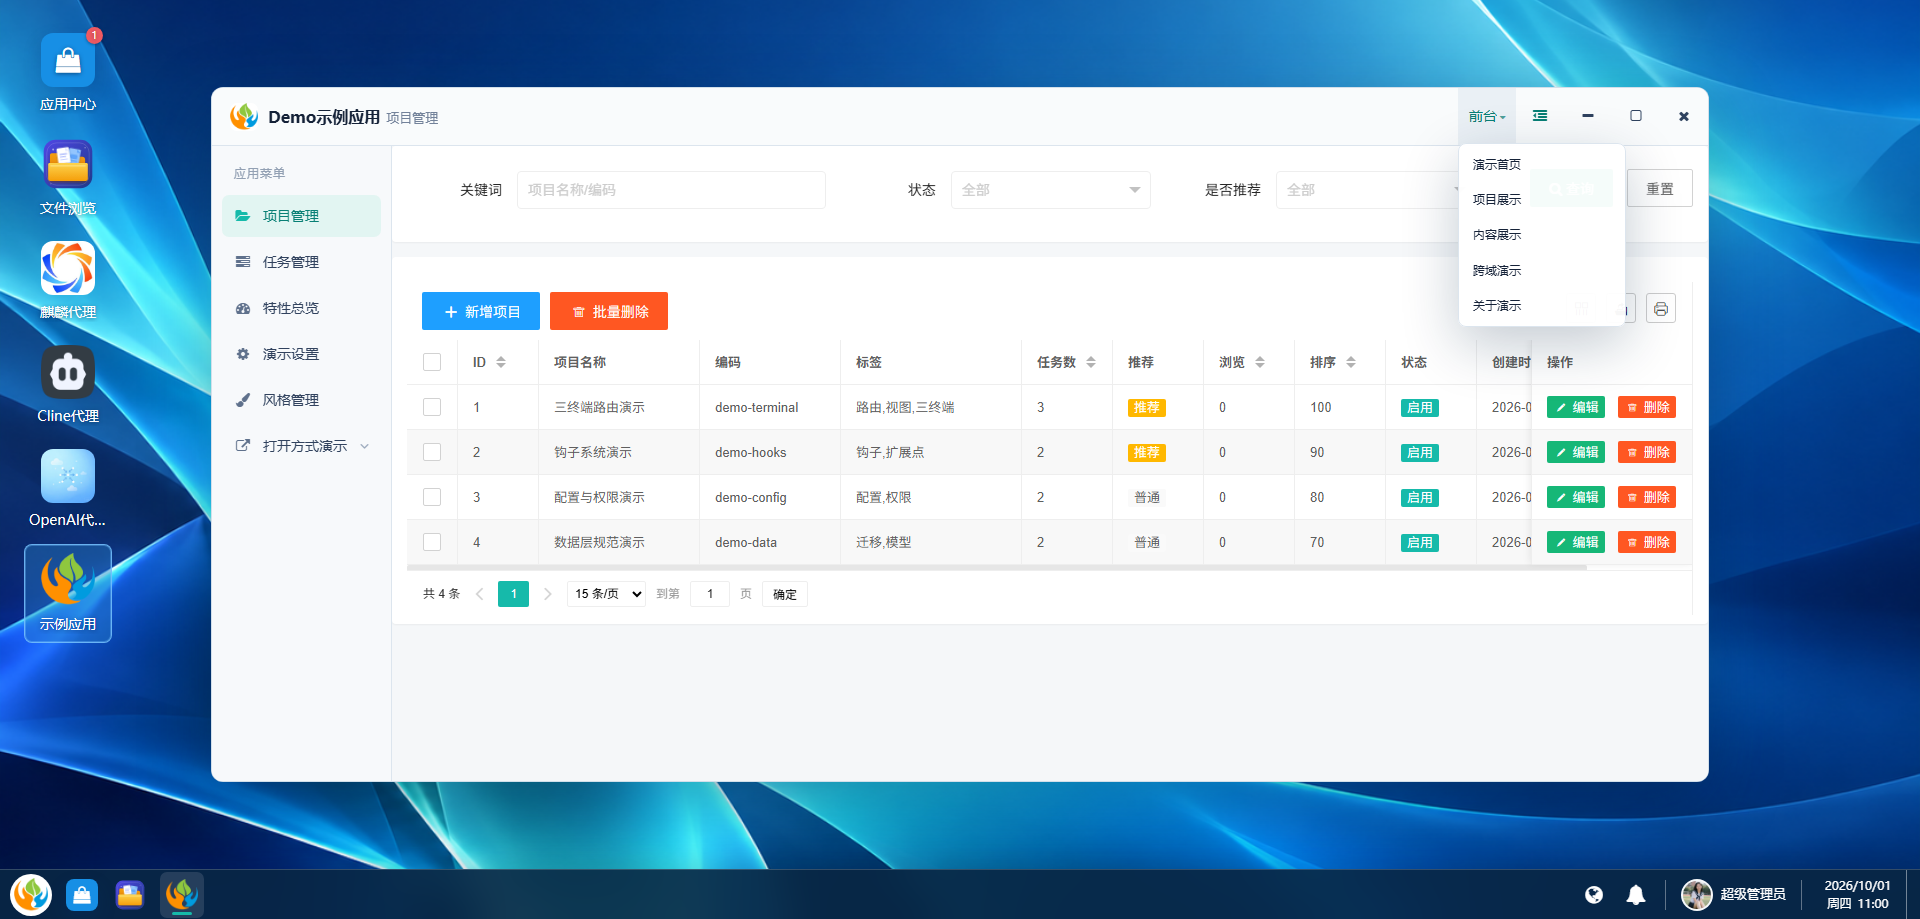This screenshot has width=1920, height=919.
Task: Check the row for 钩子系统演示
Action: pos(432,452)
